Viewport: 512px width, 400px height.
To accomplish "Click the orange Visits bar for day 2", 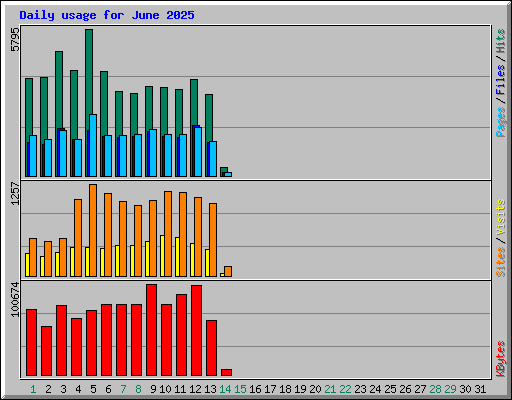I will coord(48,259).
